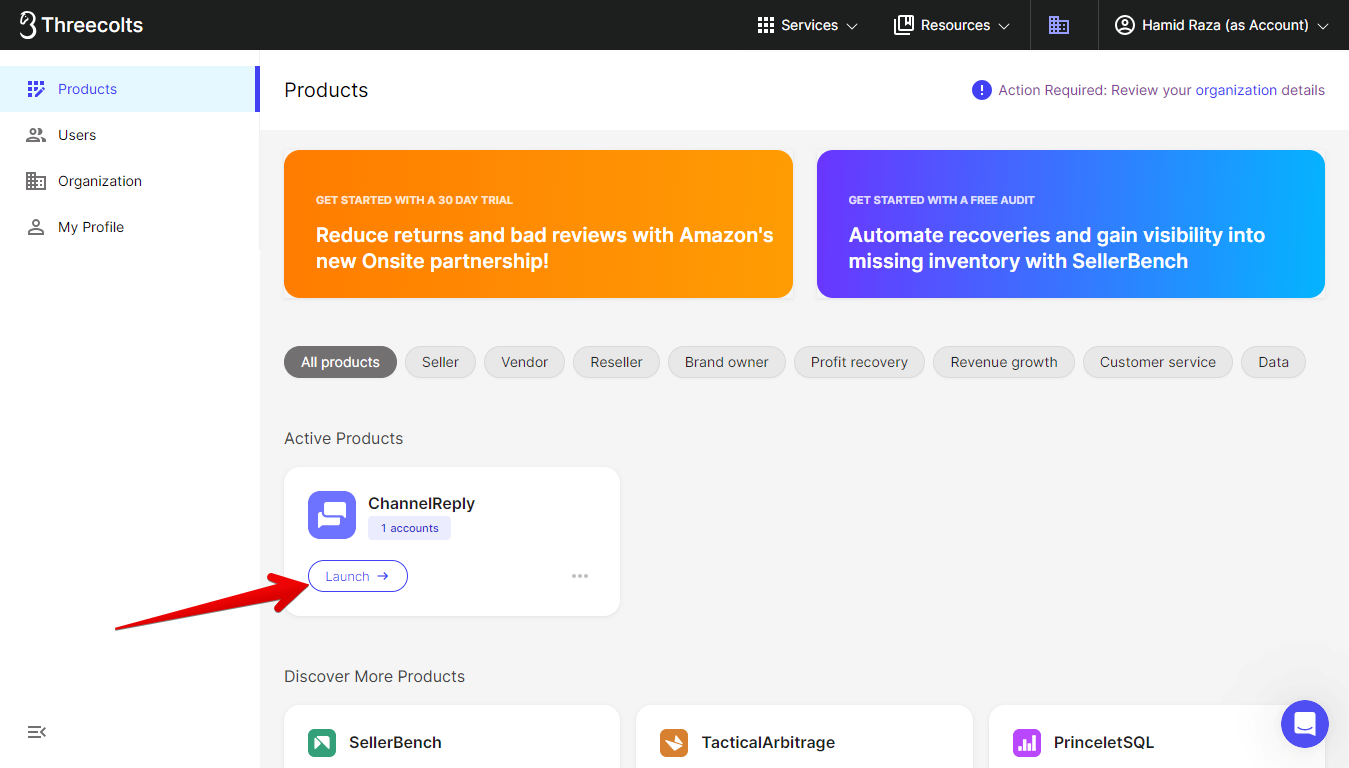Go to Users in the sidebar

click(x=77, y=135)
